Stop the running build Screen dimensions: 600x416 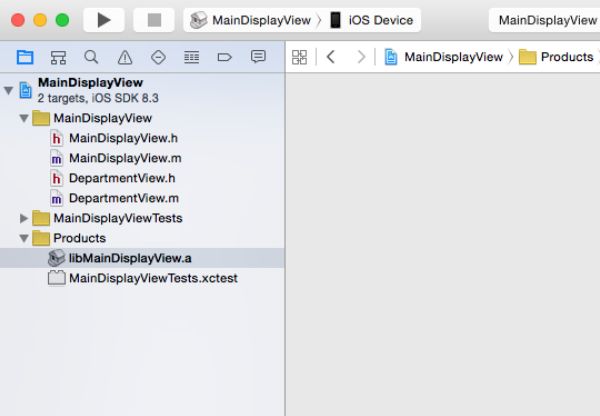(154, 20)
